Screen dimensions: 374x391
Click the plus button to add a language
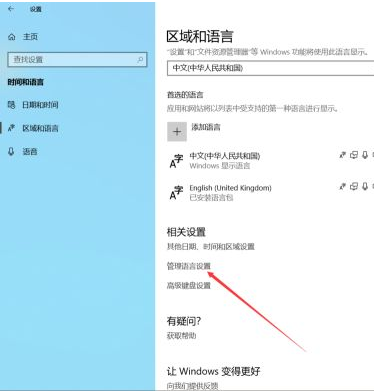pyautogui.click(x=177, y=132)
